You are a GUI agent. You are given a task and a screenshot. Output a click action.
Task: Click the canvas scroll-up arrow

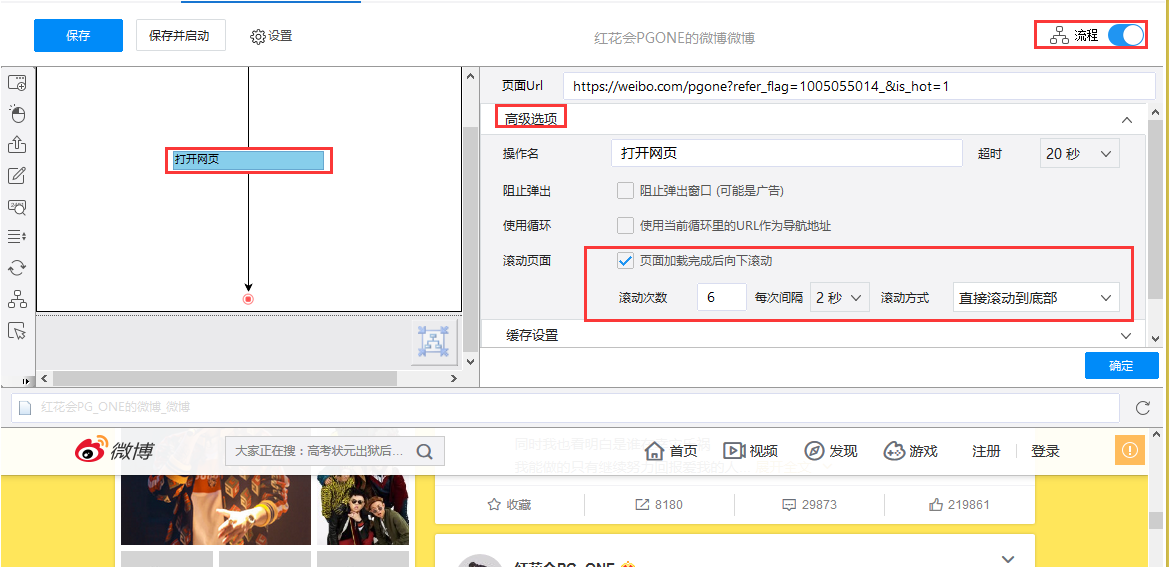470,76
